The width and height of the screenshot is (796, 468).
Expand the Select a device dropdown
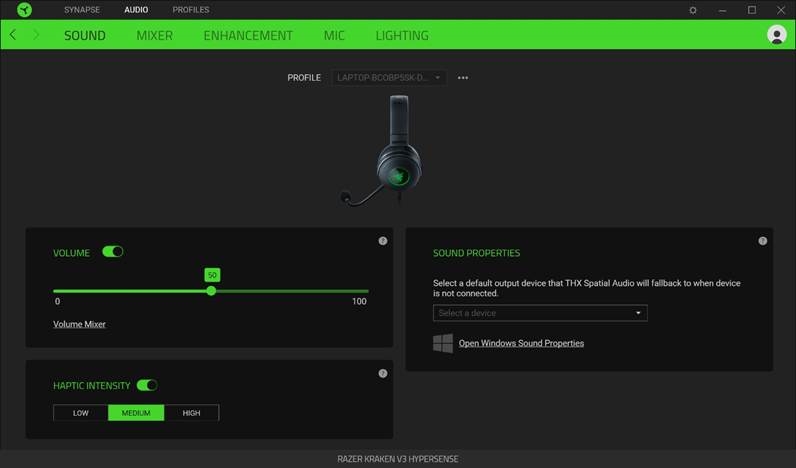tap(540, 313)
